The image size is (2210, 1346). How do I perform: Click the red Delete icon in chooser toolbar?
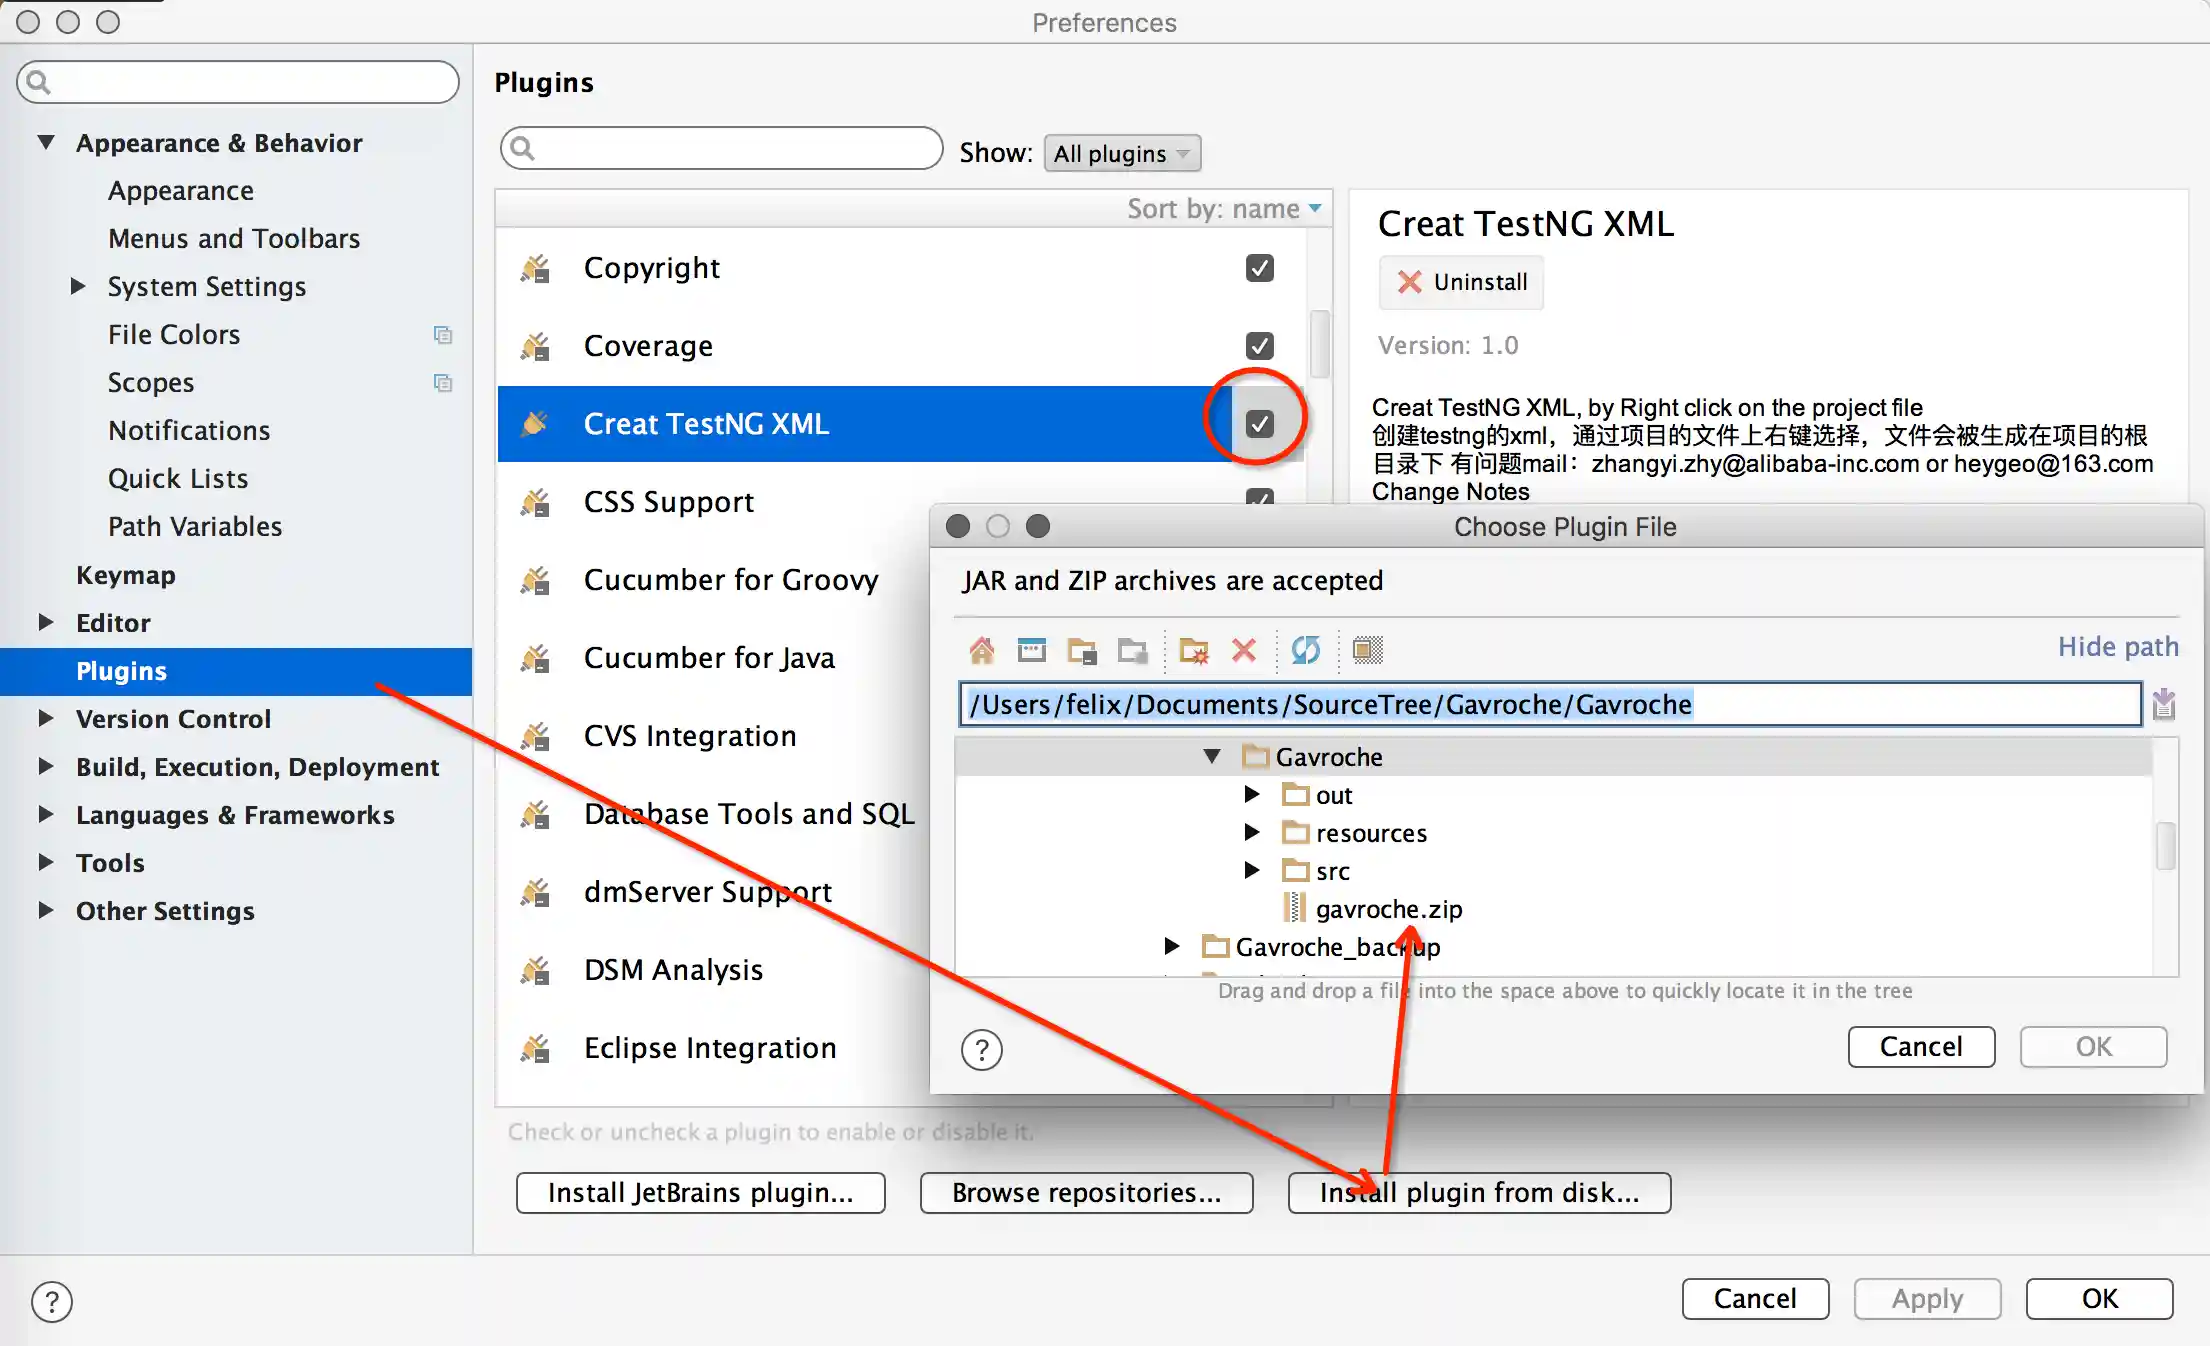[1243, 651]
